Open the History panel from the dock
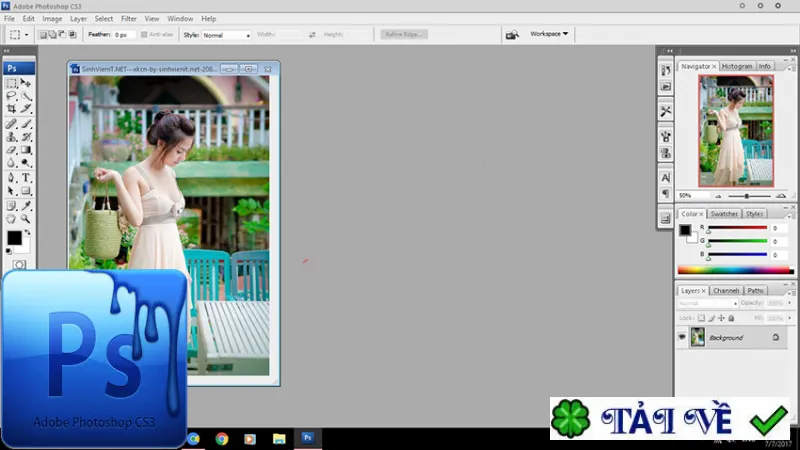 (x=665, y=70)
